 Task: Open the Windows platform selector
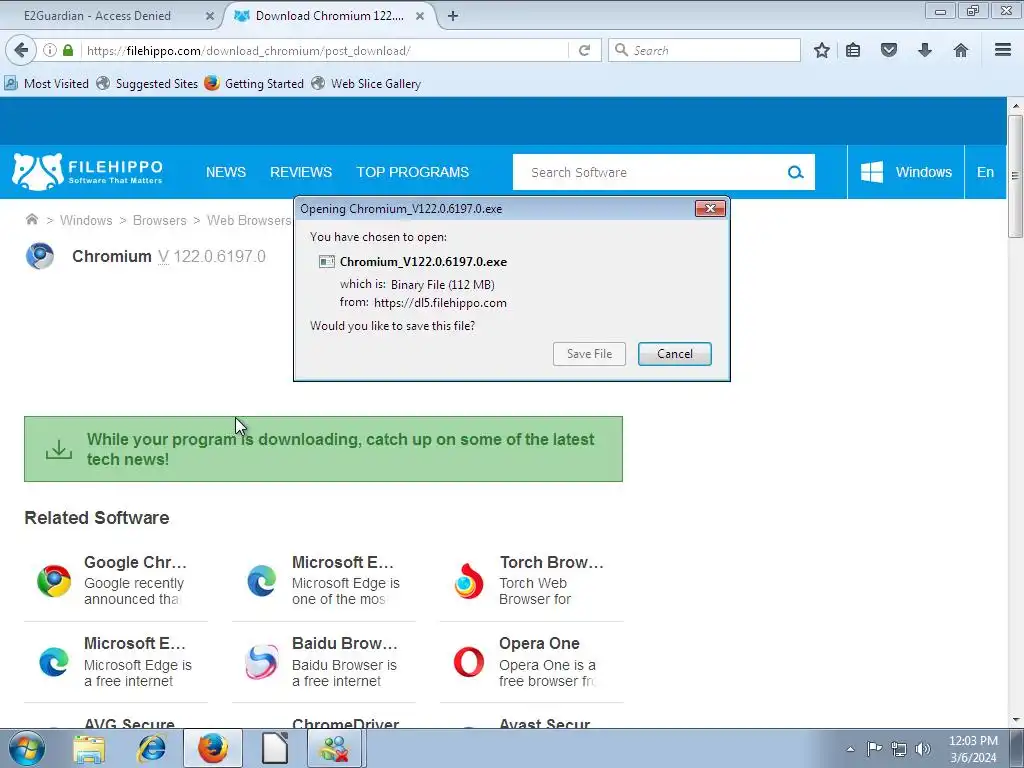906,172
